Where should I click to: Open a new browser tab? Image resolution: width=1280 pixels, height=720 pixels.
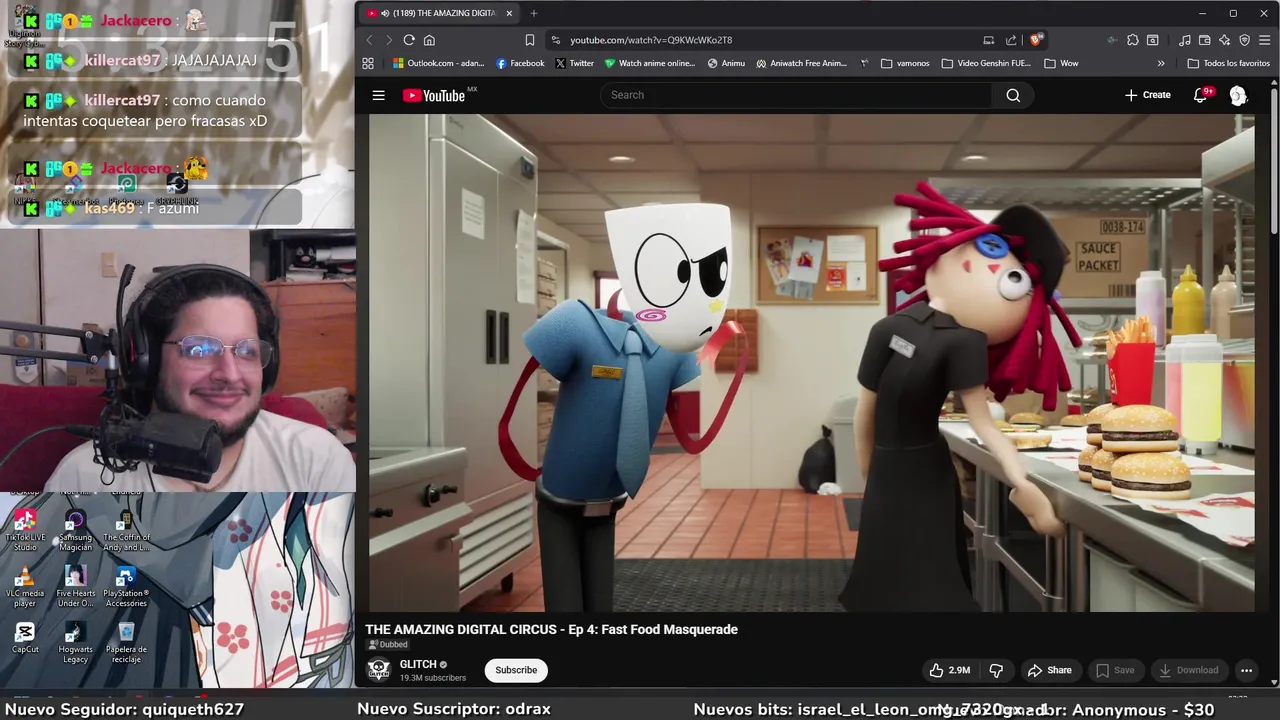(534, 13)
